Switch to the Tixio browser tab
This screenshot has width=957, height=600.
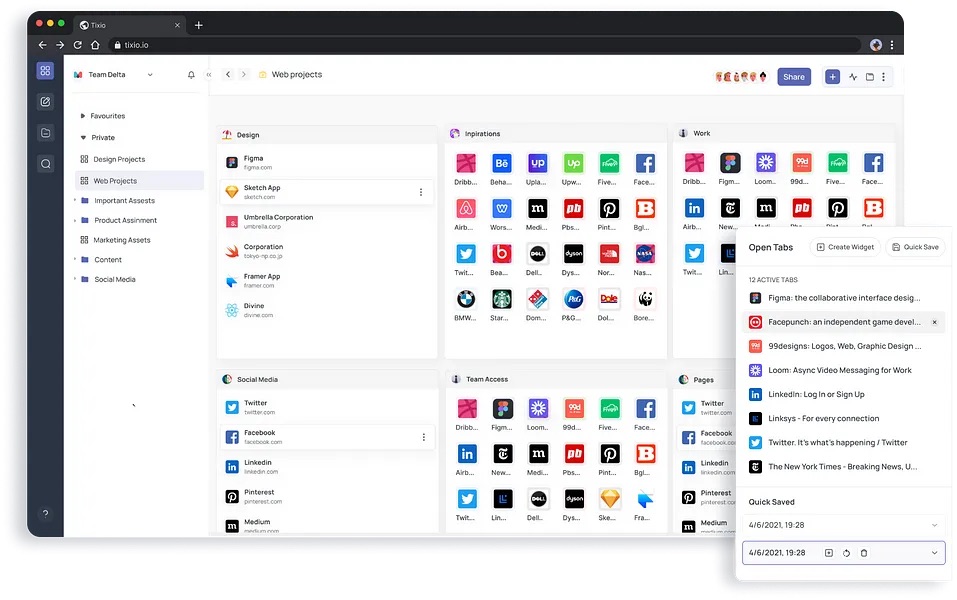131,25
